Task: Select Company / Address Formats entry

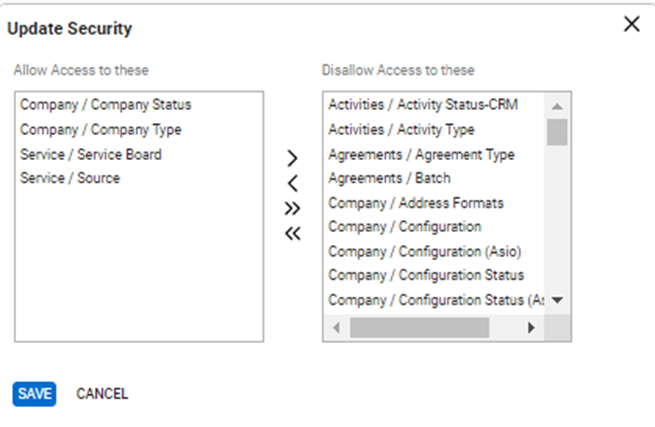Action: point(416,203)
